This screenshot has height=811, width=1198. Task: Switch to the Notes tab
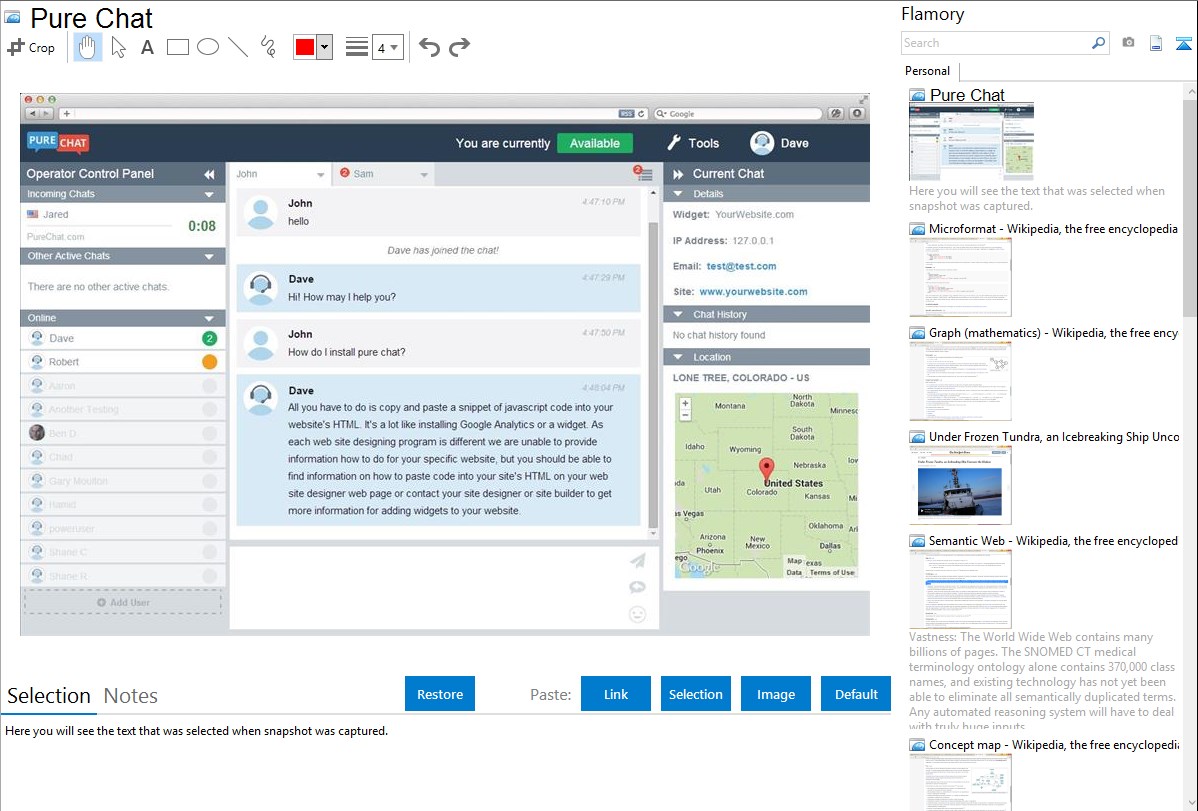click(131, 696)
